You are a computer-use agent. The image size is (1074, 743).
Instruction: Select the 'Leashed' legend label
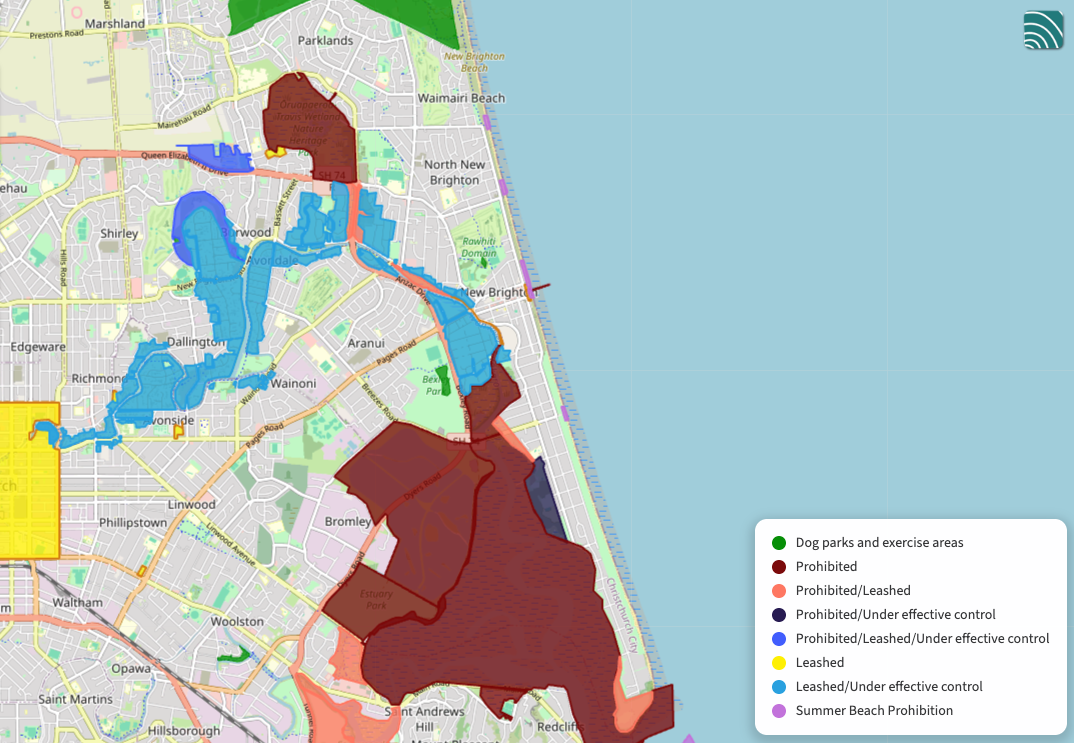pyautogui.click(x=819, y=662)
